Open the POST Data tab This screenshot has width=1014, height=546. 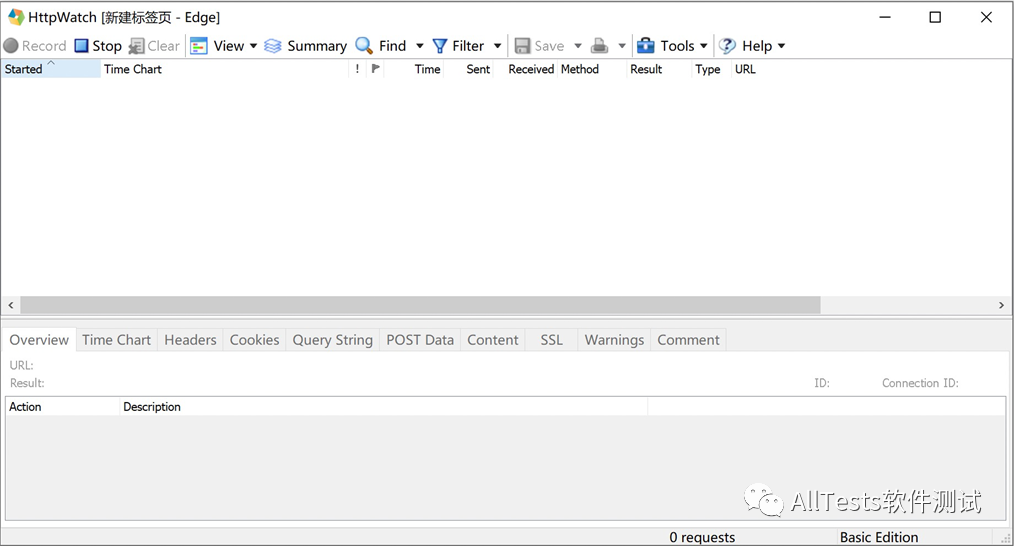coord(420,340)
